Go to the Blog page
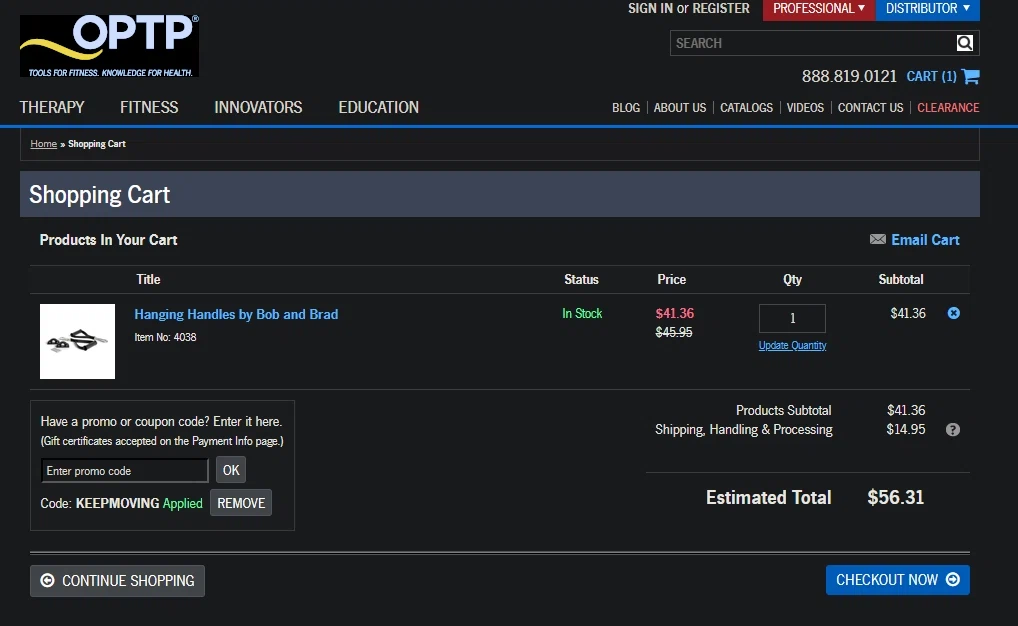1018x626 pixels. coord(626,108)
